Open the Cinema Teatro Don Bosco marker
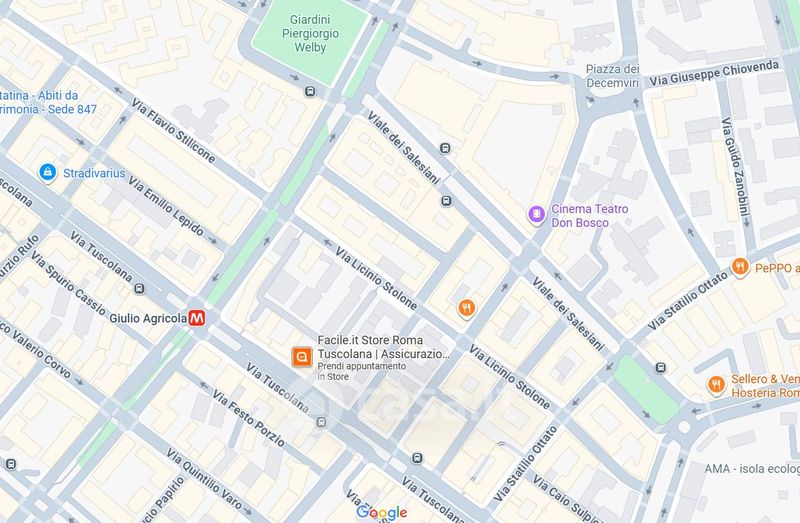This screenshot has height=523, width=800. pos(536,214)
